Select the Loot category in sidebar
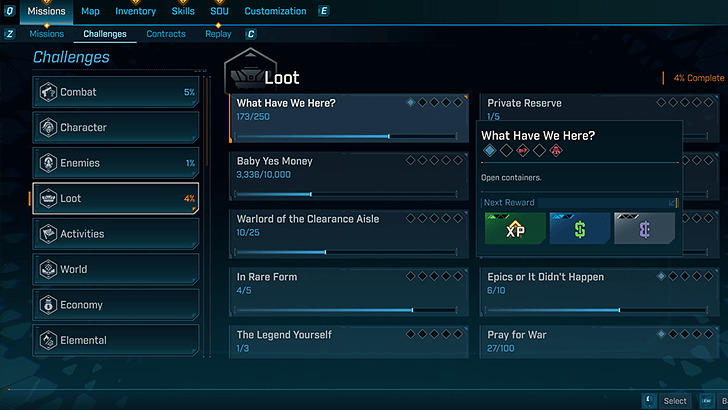 (115, 199)
